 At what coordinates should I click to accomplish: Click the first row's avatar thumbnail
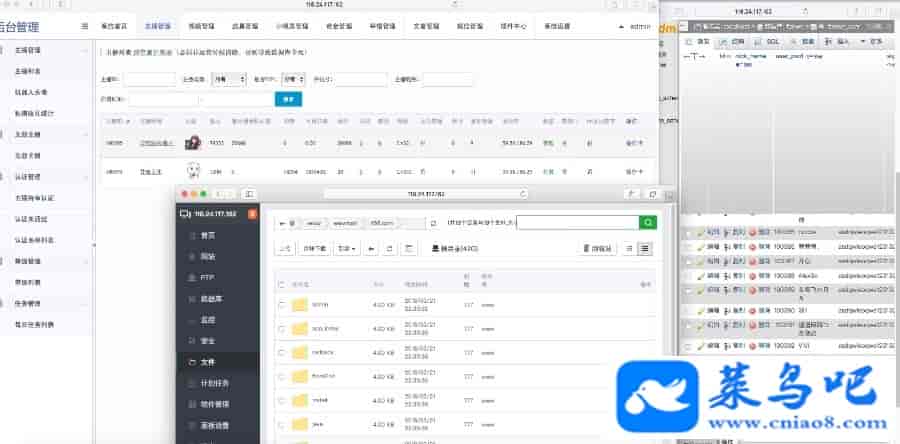pyautogui.click(x=193, y=142)
